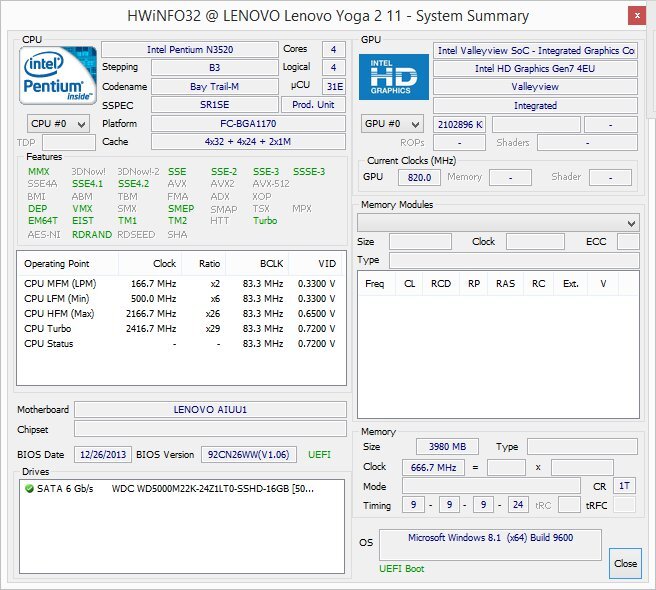The image size is (656, 590).
Task: Click the LENOVO AIUU1 motherboard field
Action: tap(210, 410)
